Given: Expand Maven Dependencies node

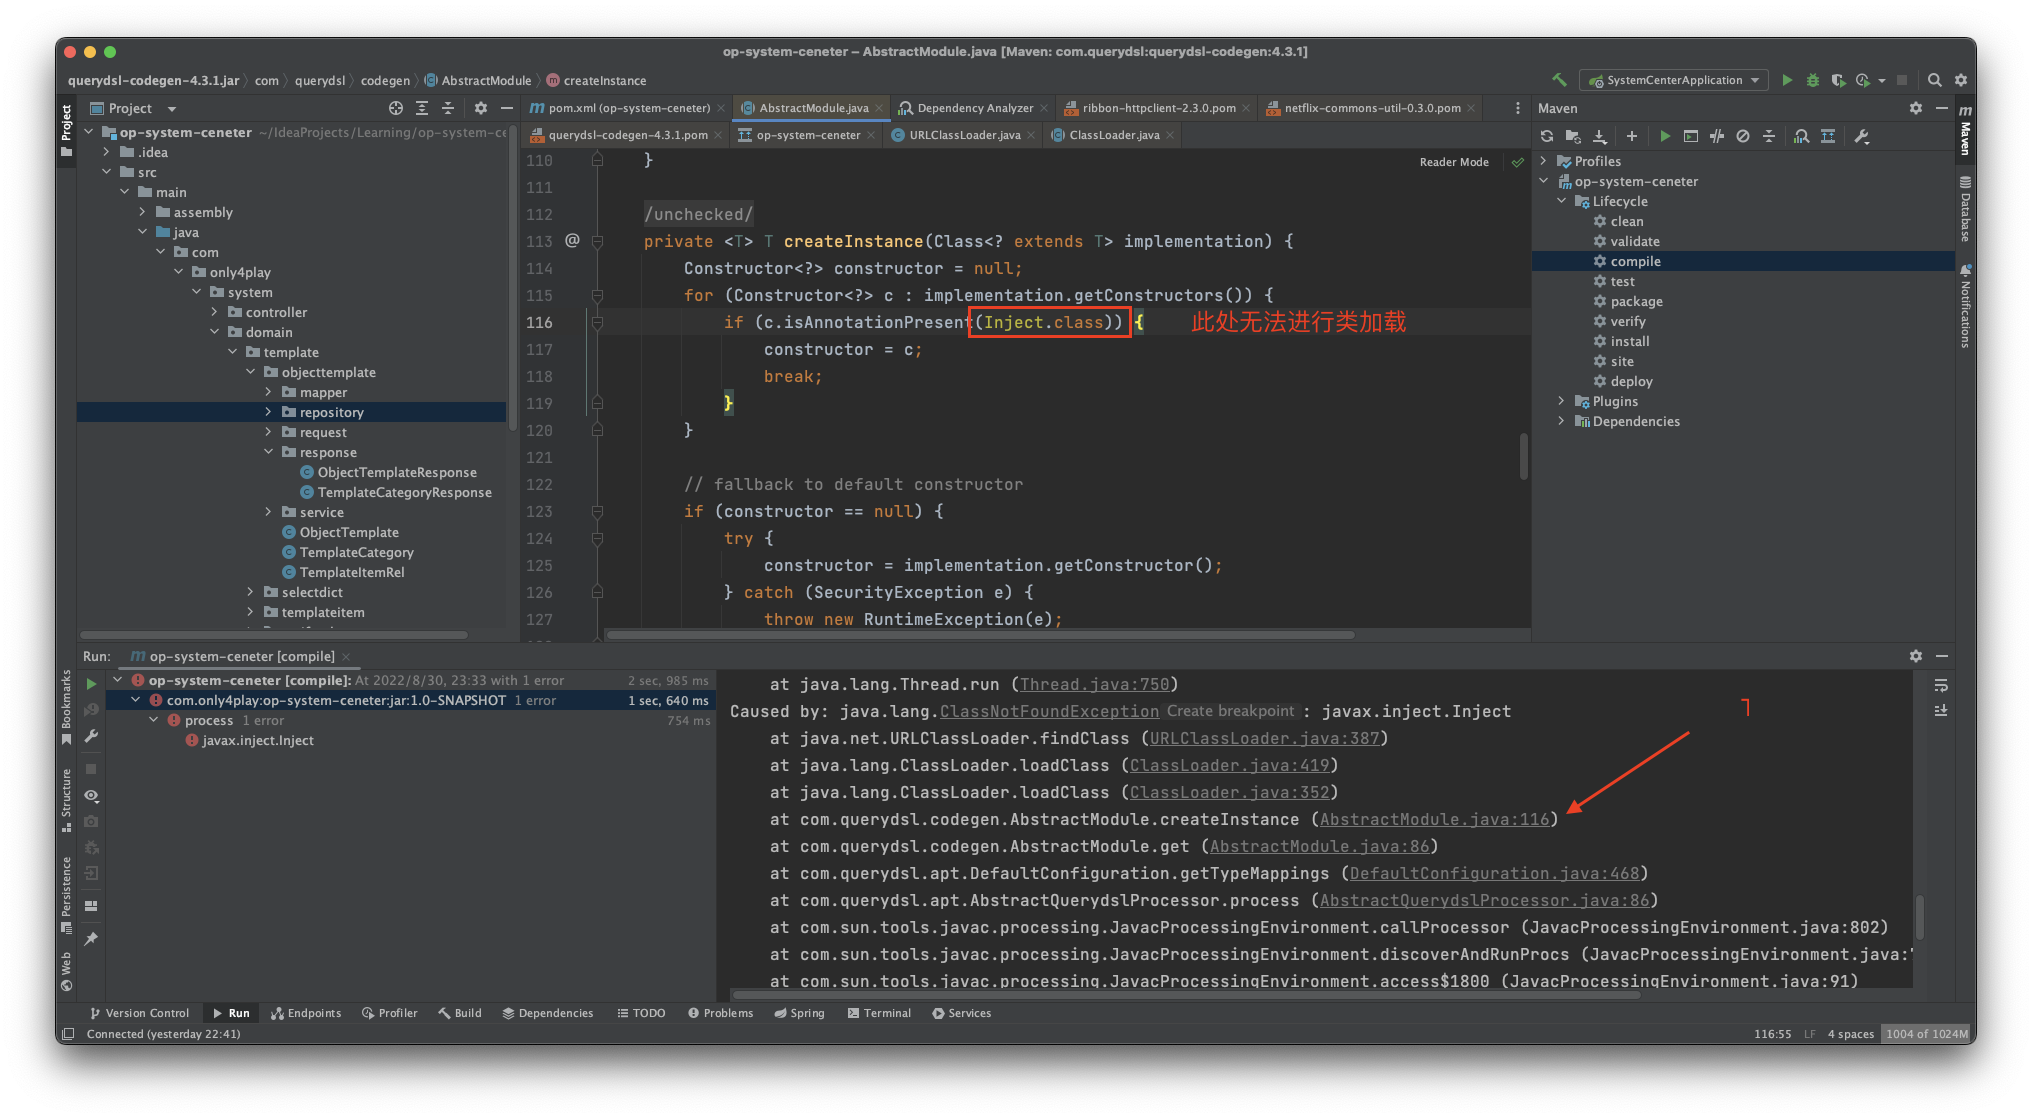Looking at the screenshot, I should (1562, 421).
